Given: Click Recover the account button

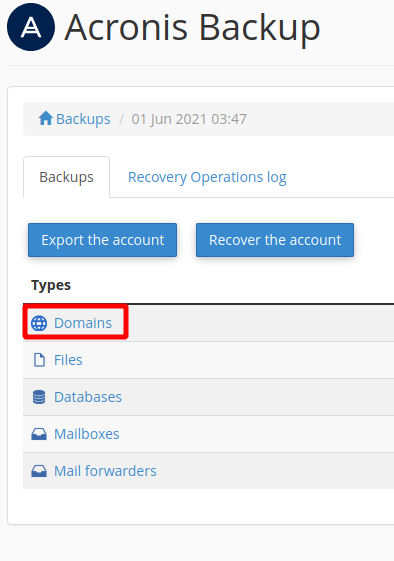Looking at the screenshot, I should pos(275,240).
